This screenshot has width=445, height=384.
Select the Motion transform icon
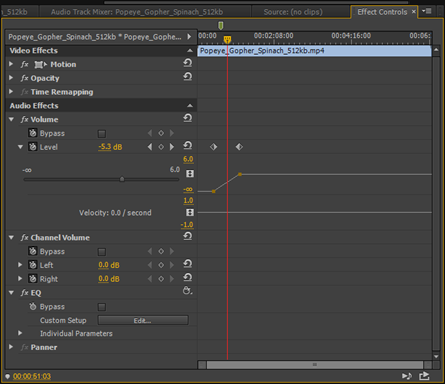pyautogui.click(x=41, y=64)
